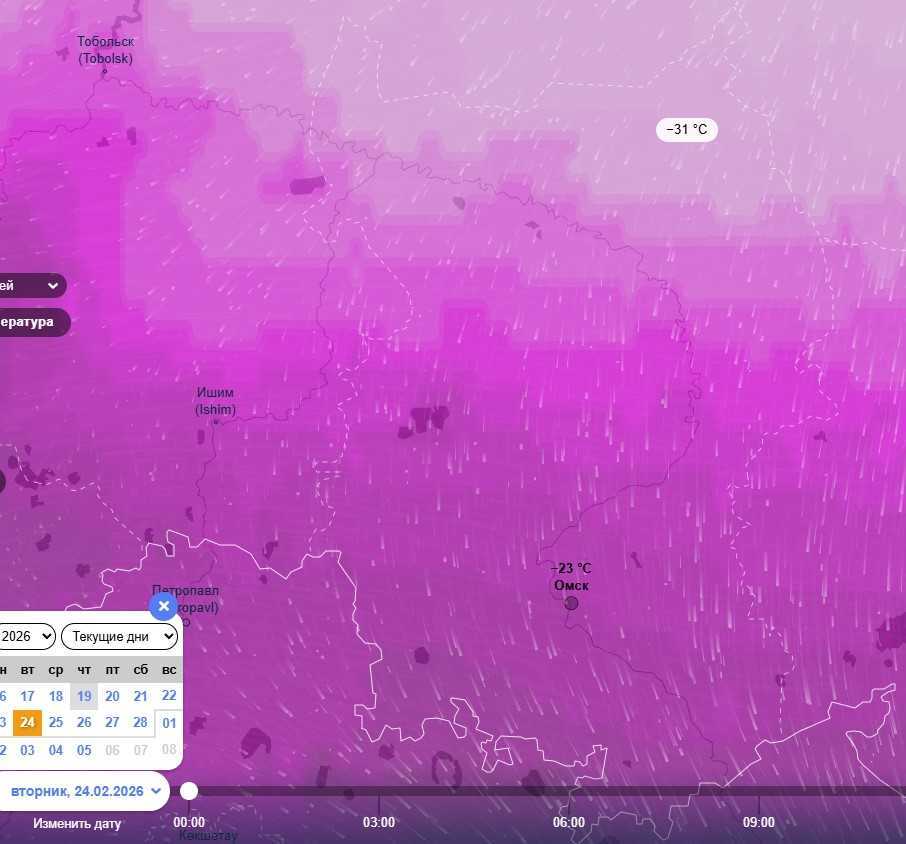Click the Tobolsk city marker dot
This screenshot has height=844, width=906.
(104, 71)
